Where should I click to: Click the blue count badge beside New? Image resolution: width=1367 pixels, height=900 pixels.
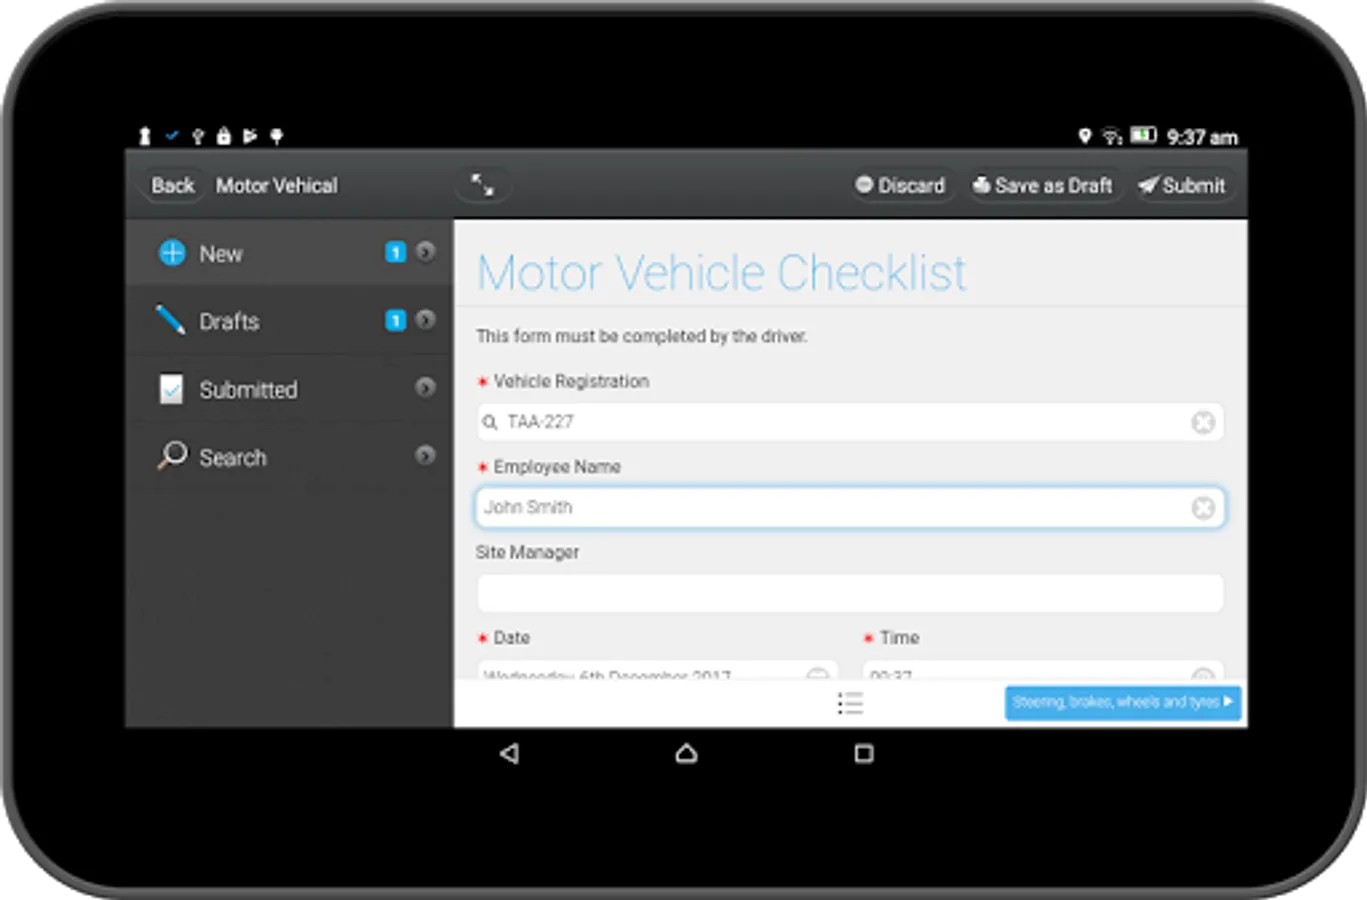396,252
